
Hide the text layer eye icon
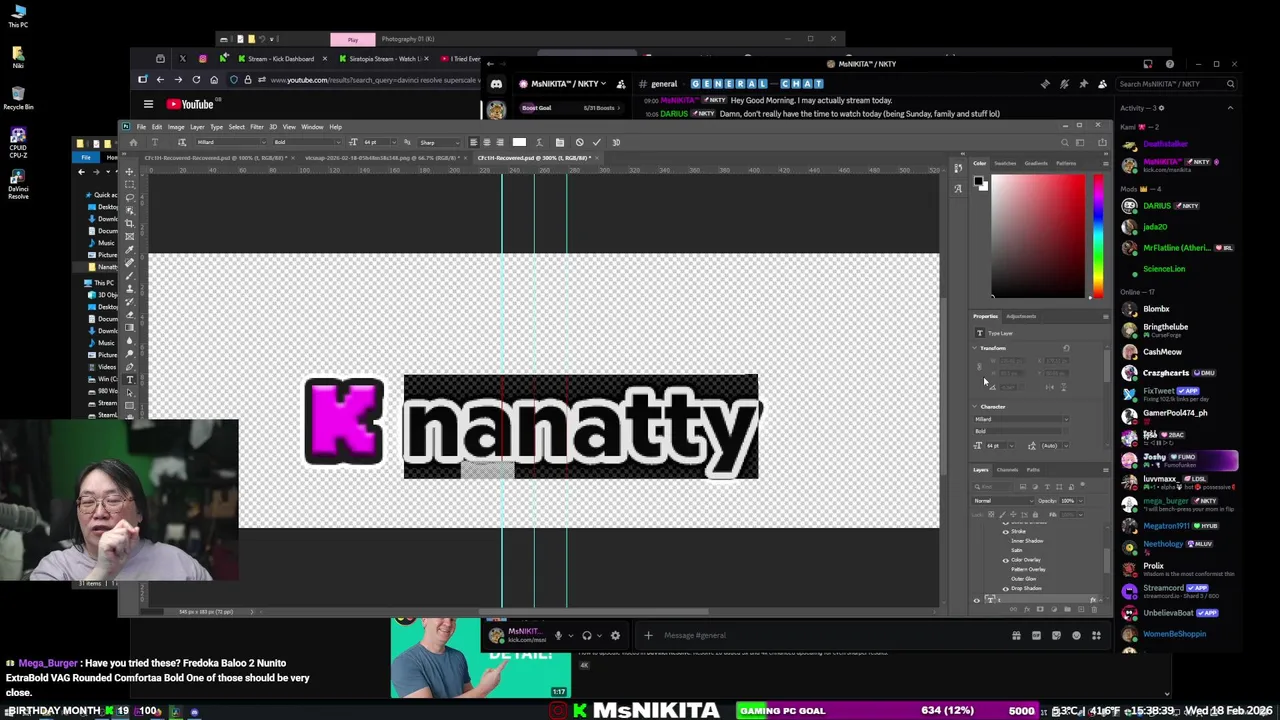977,600
